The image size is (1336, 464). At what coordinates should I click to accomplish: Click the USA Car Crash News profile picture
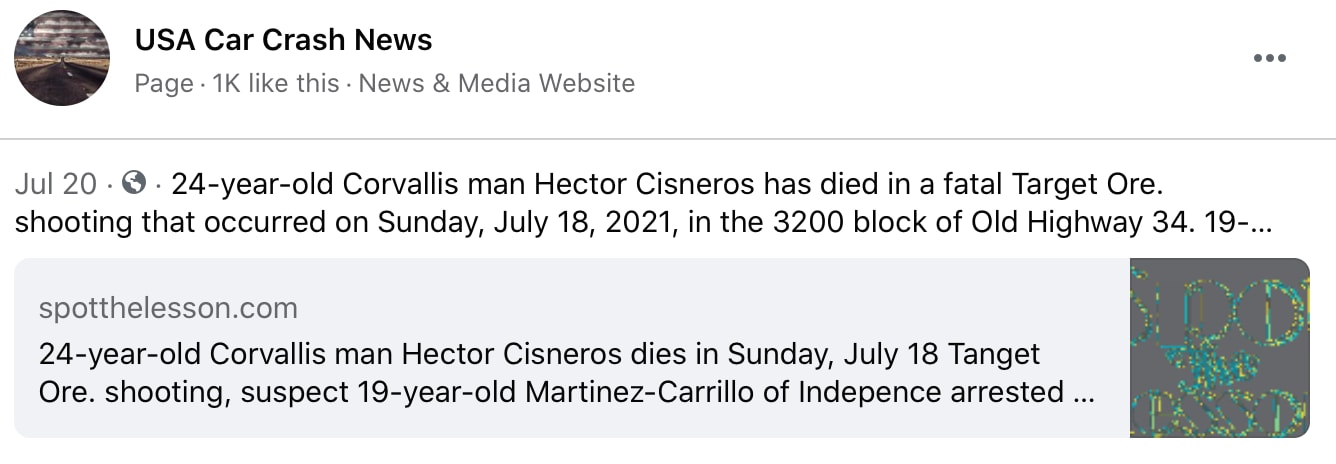(x=62, y=58)
